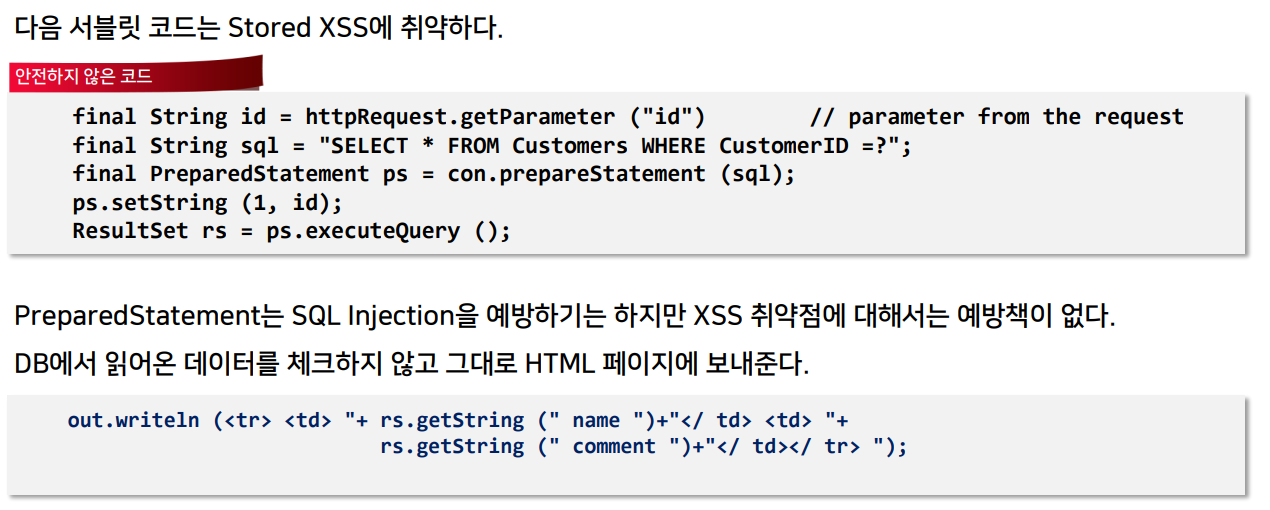This screenshot has width=1270, height=510.
Task: Click the rs.getString (" comment ") expression
Action: coord(529,446)
